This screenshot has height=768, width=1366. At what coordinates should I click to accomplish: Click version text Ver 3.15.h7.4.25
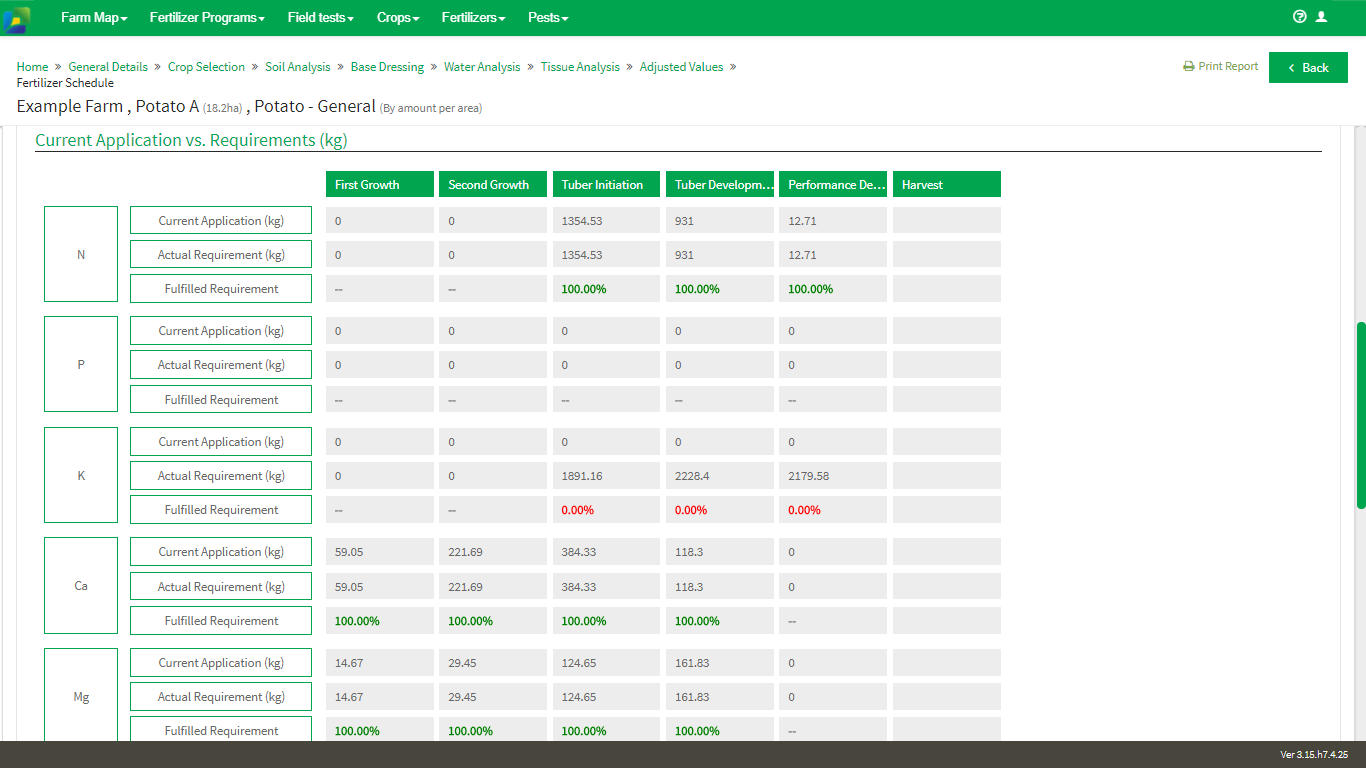click(1314, 754)
